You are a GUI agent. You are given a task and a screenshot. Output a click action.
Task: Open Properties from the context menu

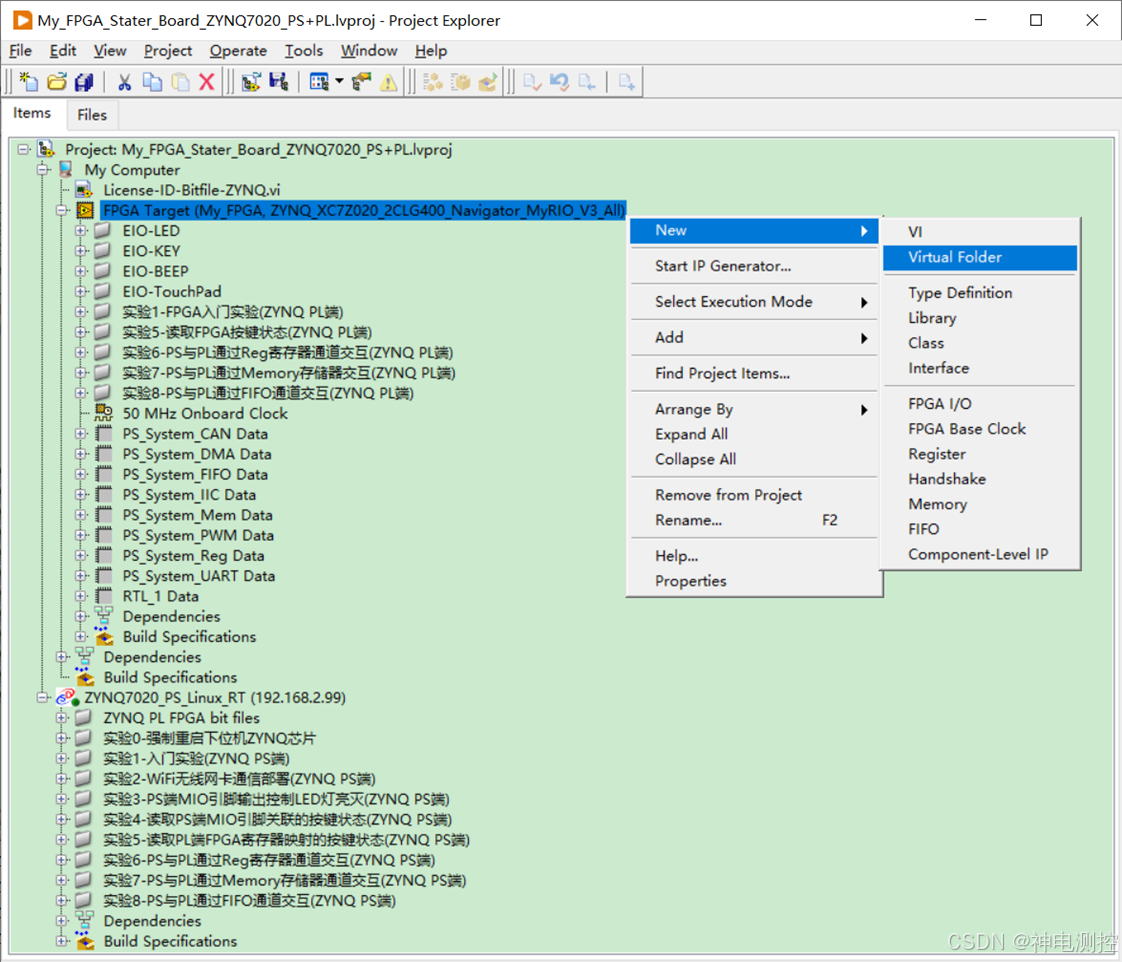753,581
